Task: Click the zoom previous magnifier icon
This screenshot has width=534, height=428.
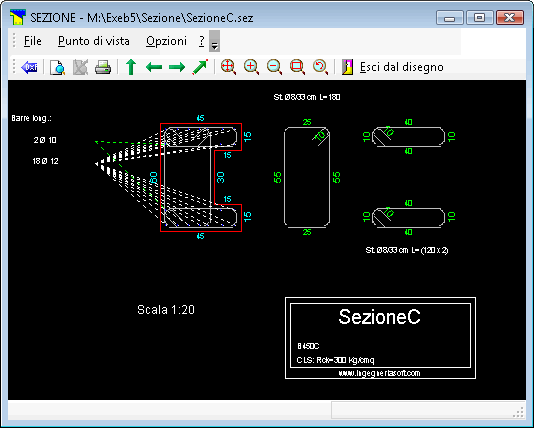Action: [x=320, y=67]
